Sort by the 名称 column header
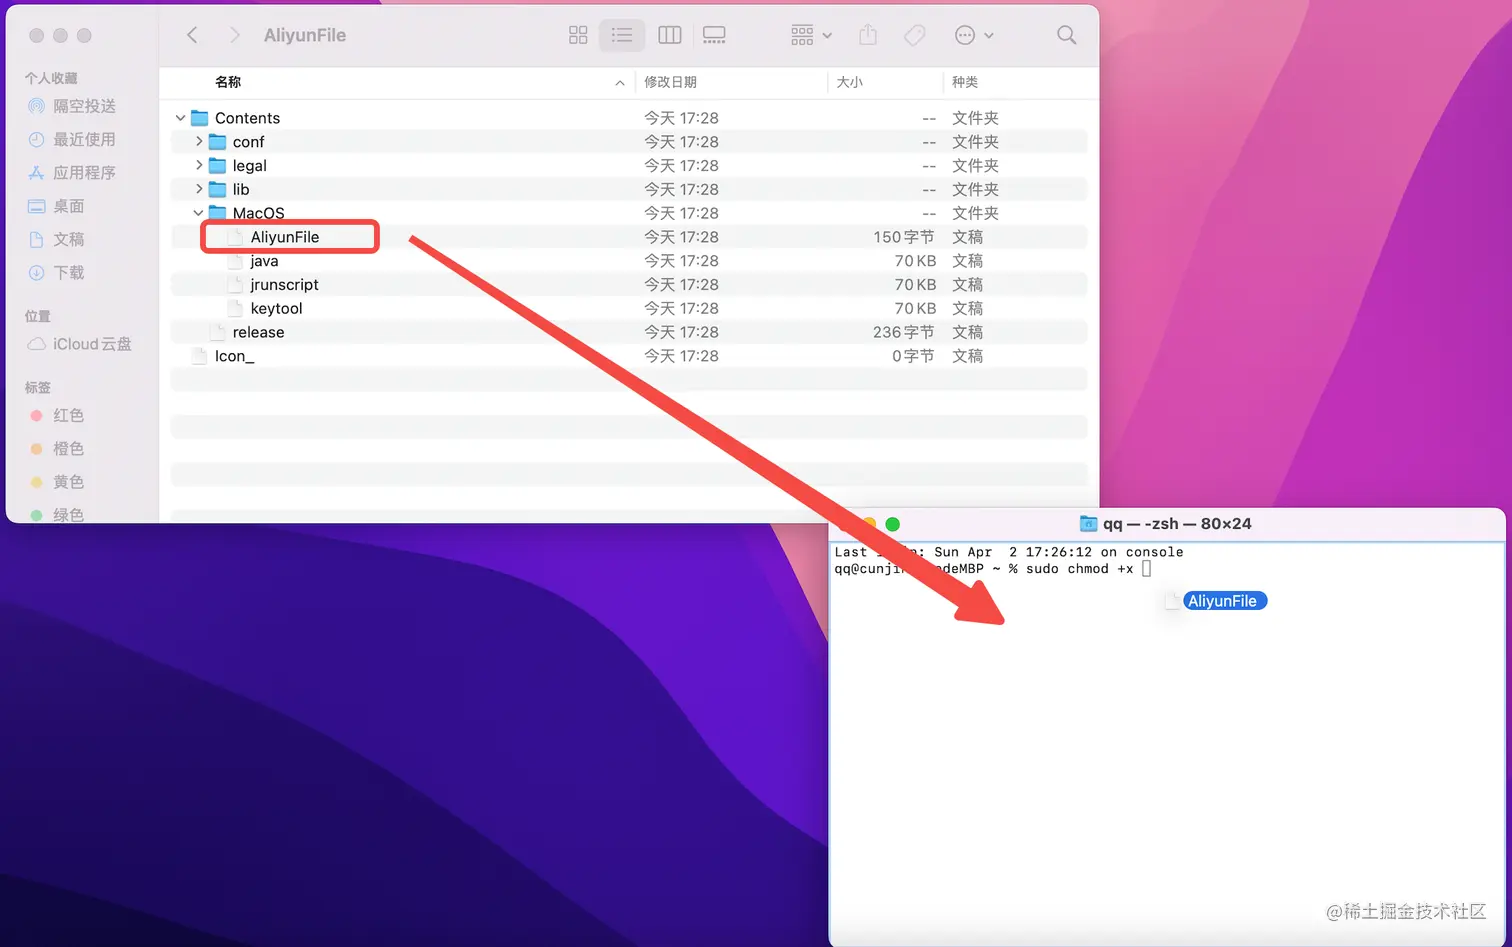Viewport: 1512px width, 947px height. click(x=228, y=82)
